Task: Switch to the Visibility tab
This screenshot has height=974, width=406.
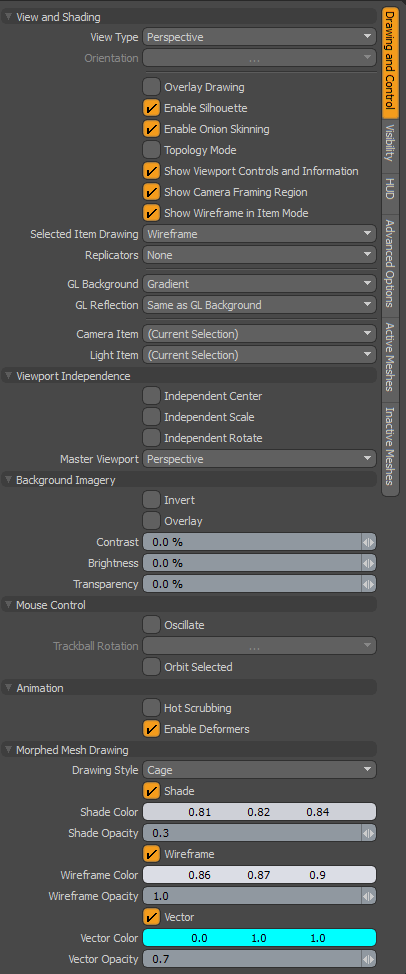Action: pos(390,145)
